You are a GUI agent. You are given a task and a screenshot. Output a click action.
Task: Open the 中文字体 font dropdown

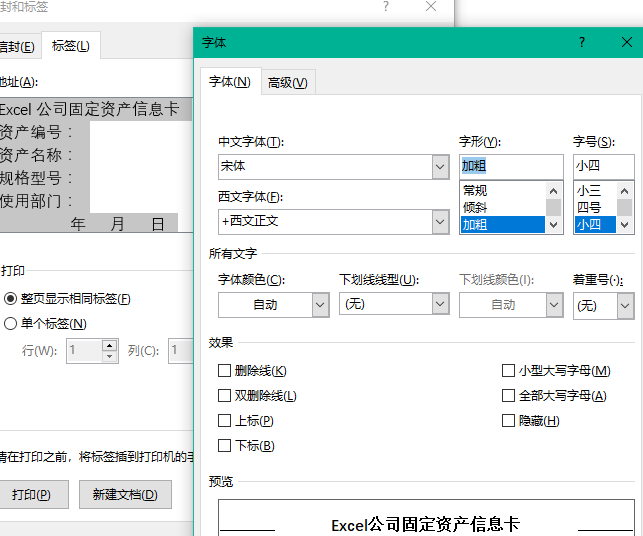click(x=440, y=167)
